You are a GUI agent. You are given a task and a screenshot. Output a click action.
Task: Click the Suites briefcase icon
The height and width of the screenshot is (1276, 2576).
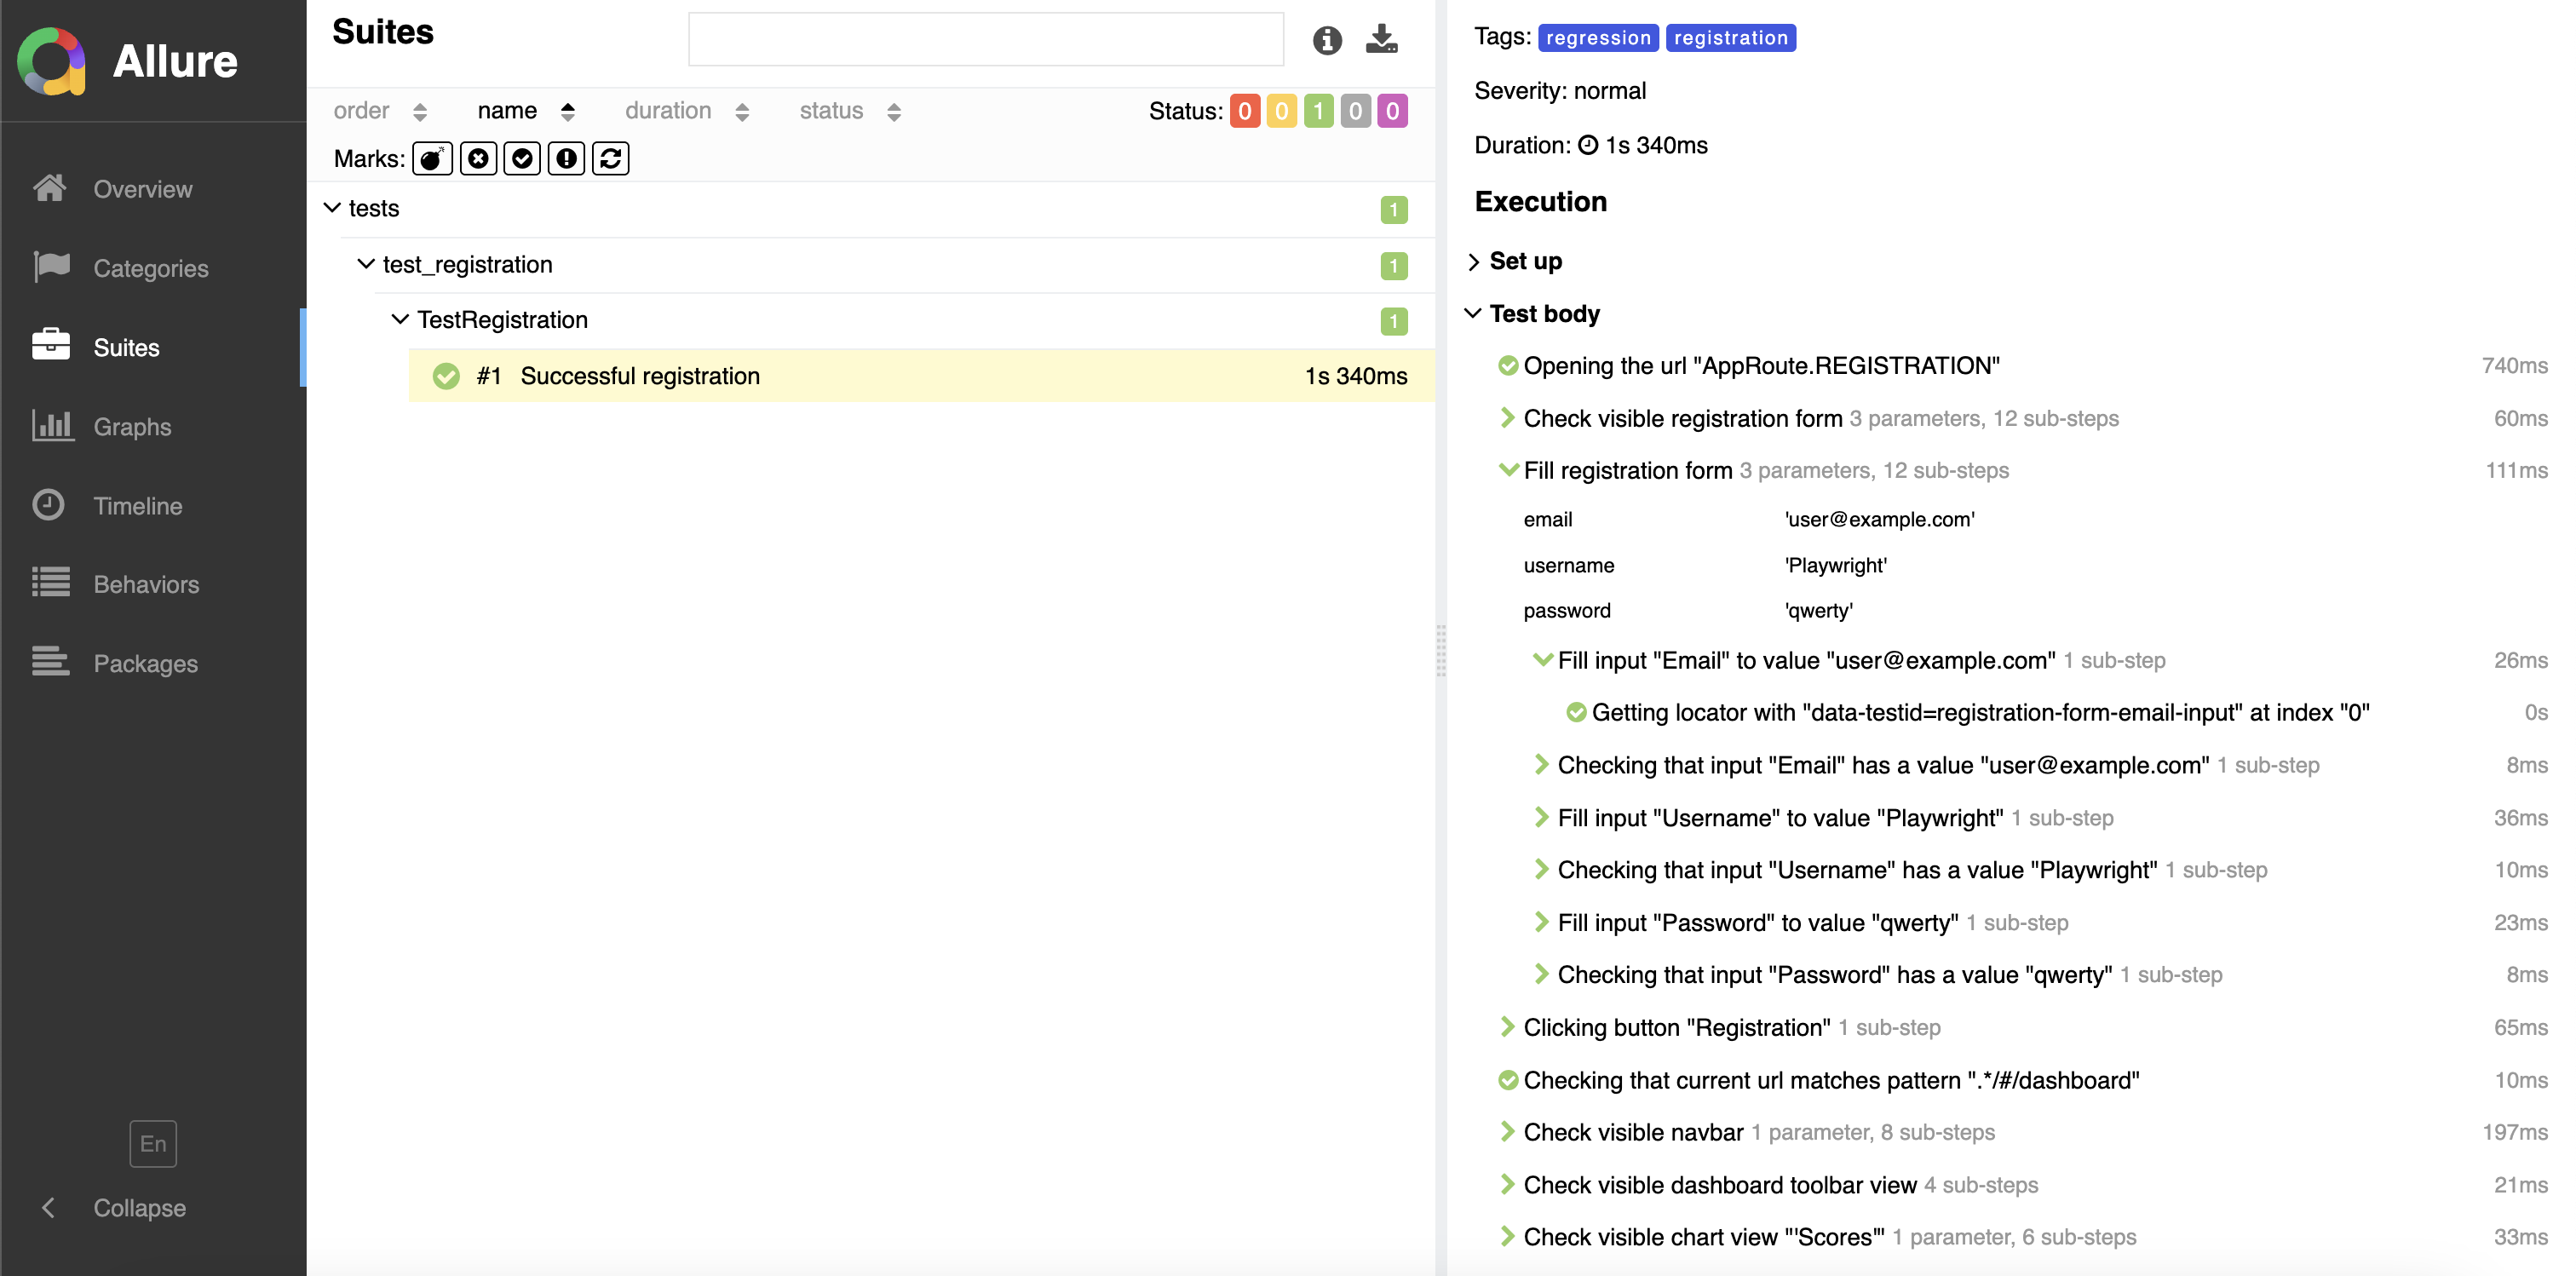[x=51, y=344]
